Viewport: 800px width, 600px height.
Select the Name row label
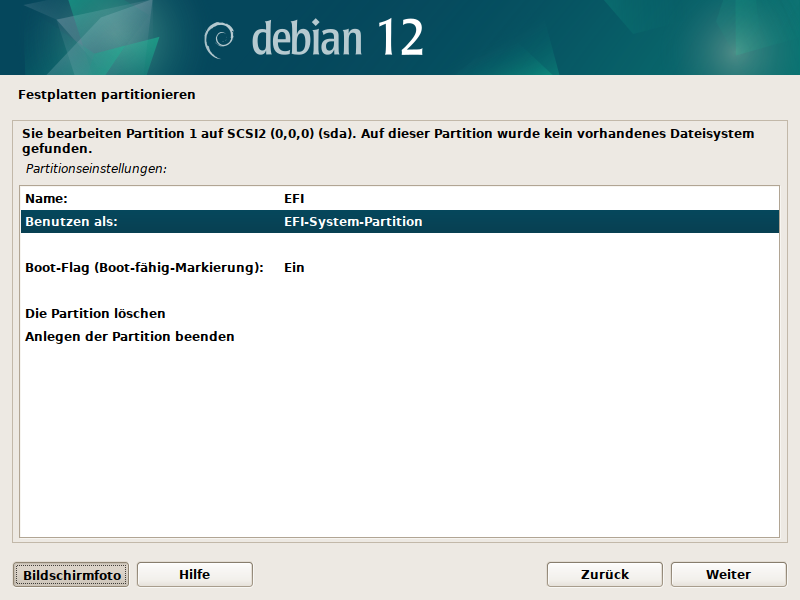pyautogui.click(x=46, y=199)
